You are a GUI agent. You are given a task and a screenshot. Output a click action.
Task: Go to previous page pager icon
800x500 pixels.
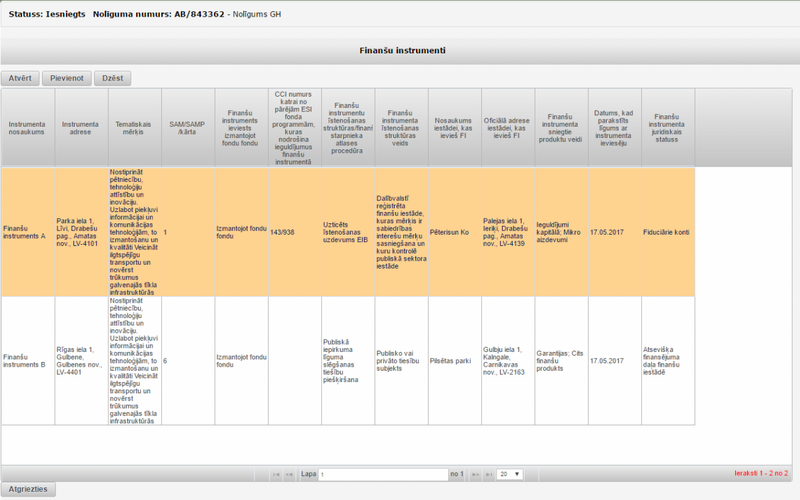[x=289, y=473]
